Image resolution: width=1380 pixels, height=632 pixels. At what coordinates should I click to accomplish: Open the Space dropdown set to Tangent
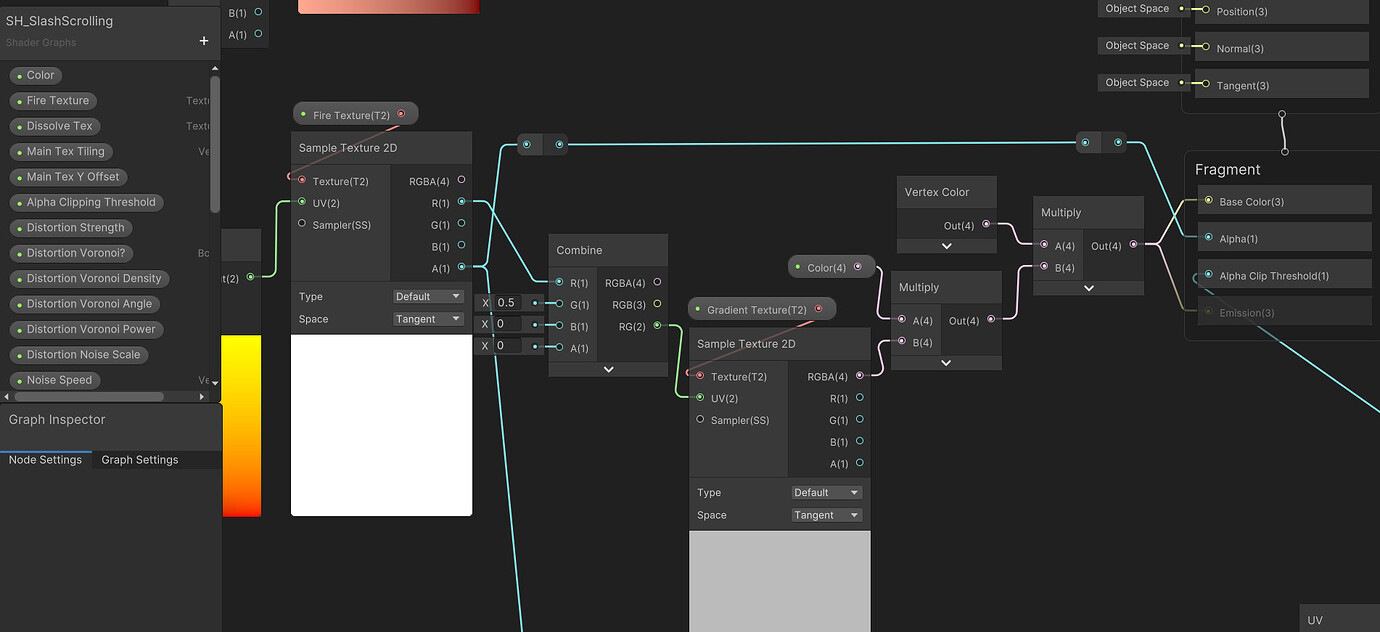[x=428, y=318]
